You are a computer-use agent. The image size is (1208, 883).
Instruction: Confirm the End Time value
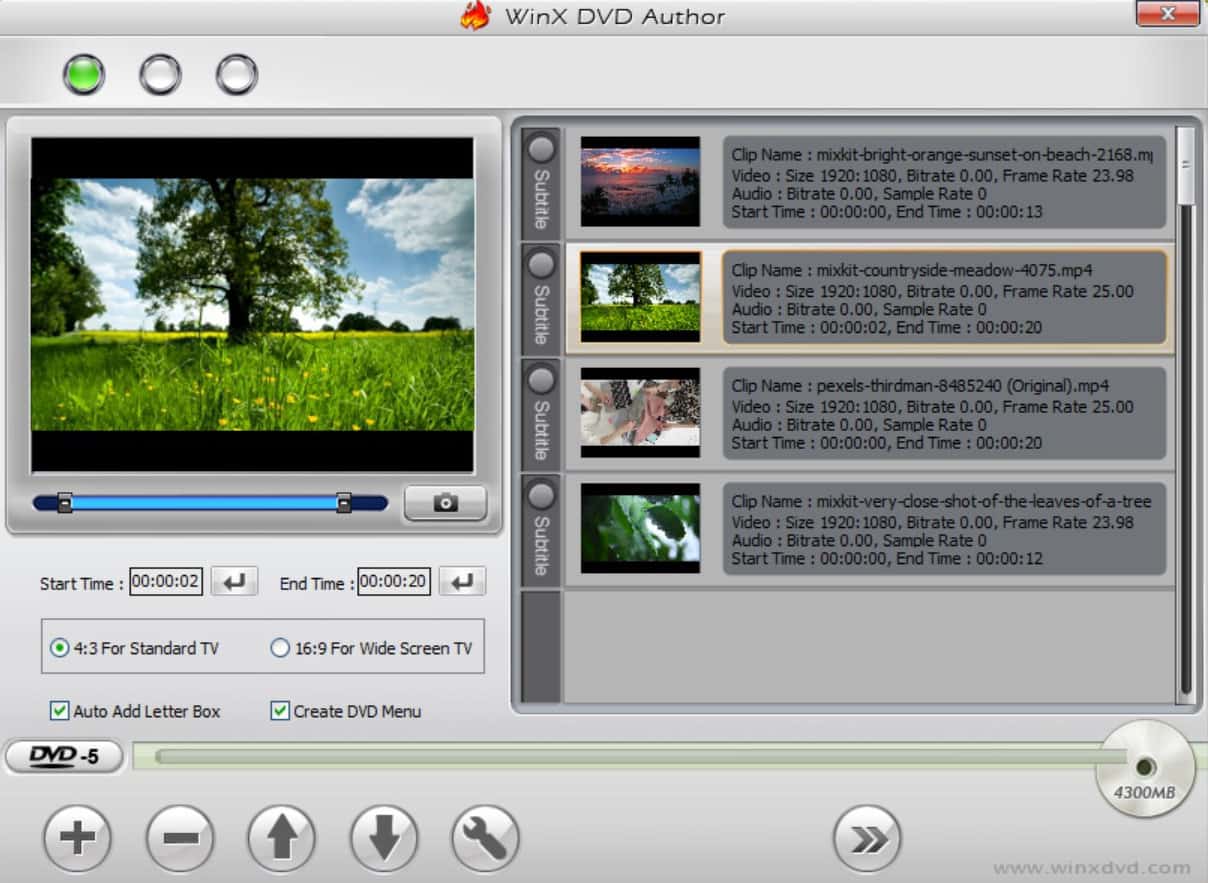tap(462, 581)
